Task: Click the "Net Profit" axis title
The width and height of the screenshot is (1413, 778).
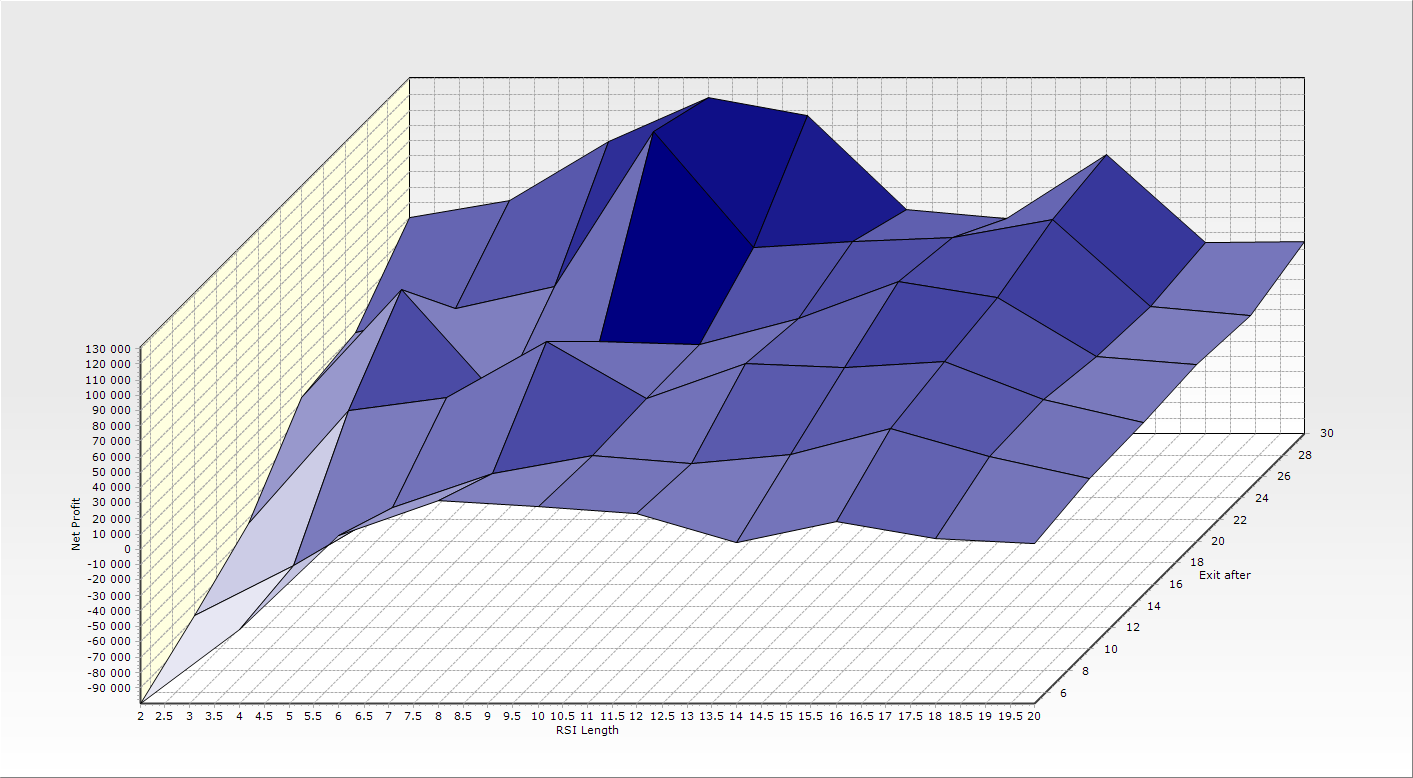Action: pos(76,524)
